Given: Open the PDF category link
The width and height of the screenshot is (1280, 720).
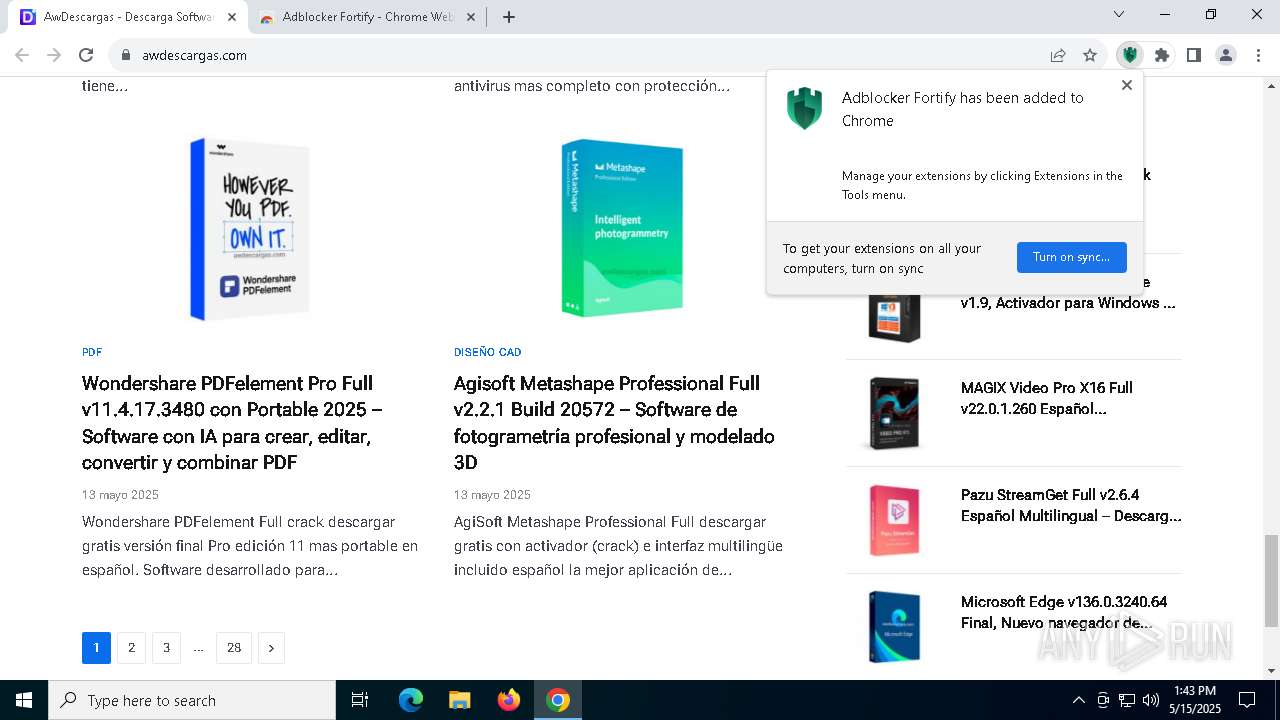Looking at the screenshot, I should pyautogui.click(x=92, y=352).
